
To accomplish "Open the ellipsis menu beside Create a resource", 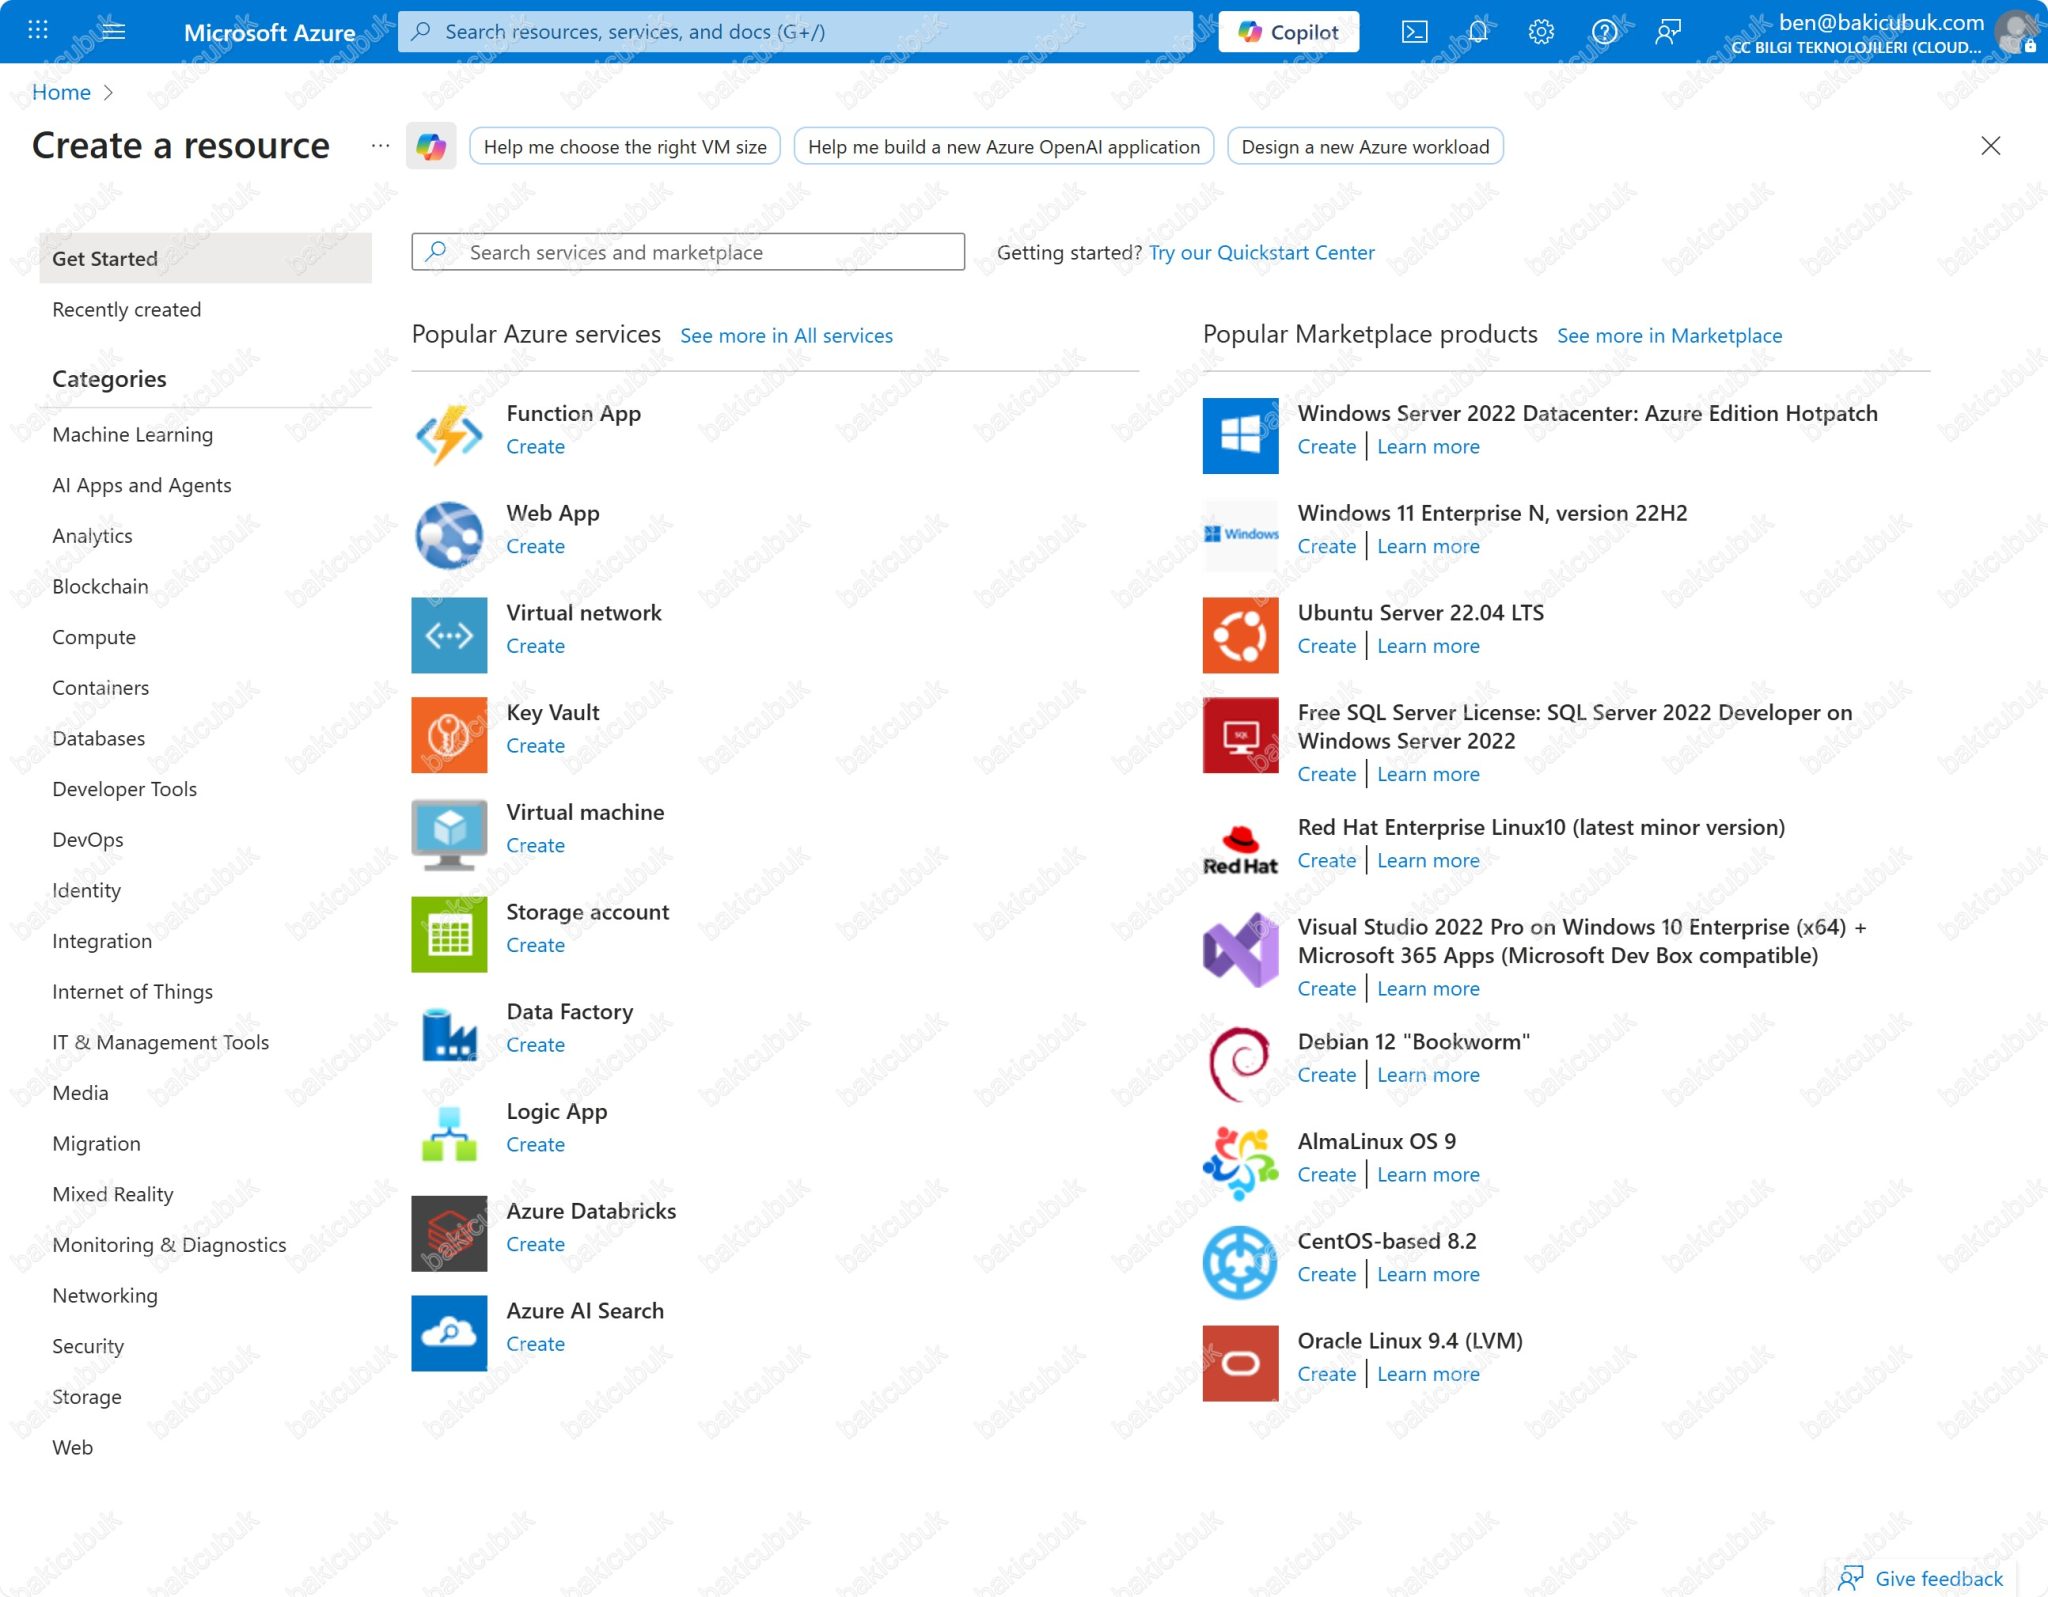I will pos(380,146).
